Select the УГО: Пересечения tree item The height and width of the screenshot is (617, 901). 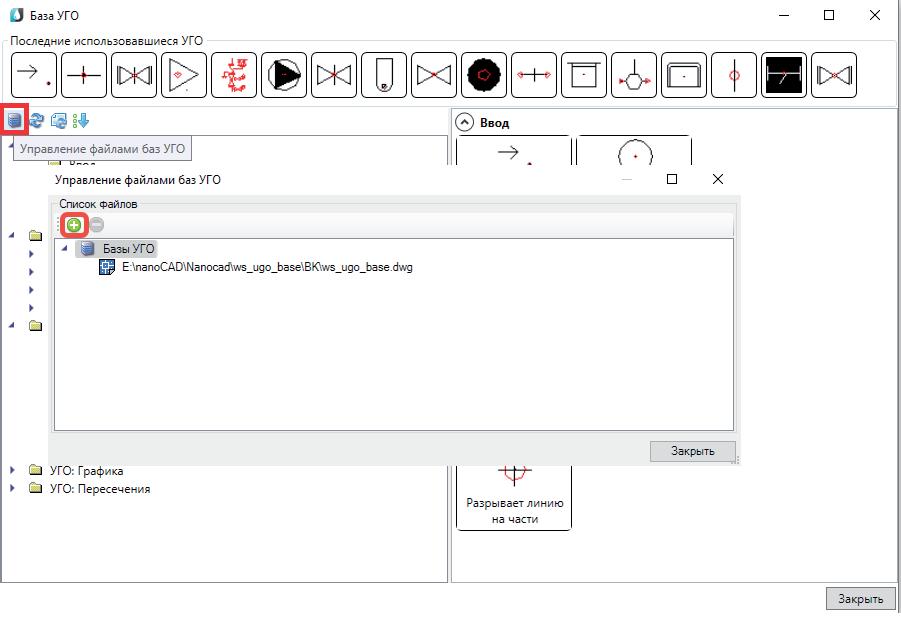pyautogui.click(x=100, y=489)
